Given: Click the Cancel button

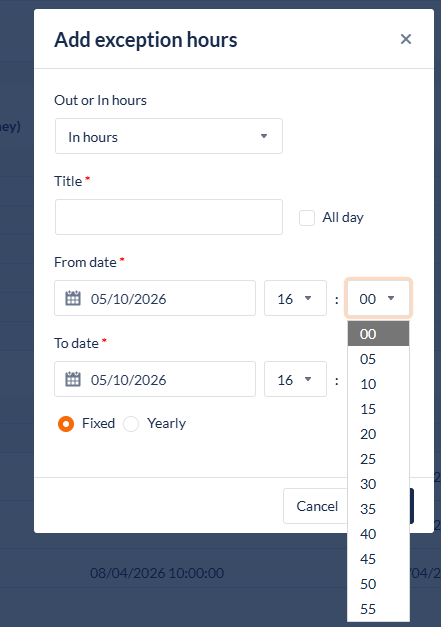Looking at the screenshot, I should pyautogui.click(x=317, y=506).
